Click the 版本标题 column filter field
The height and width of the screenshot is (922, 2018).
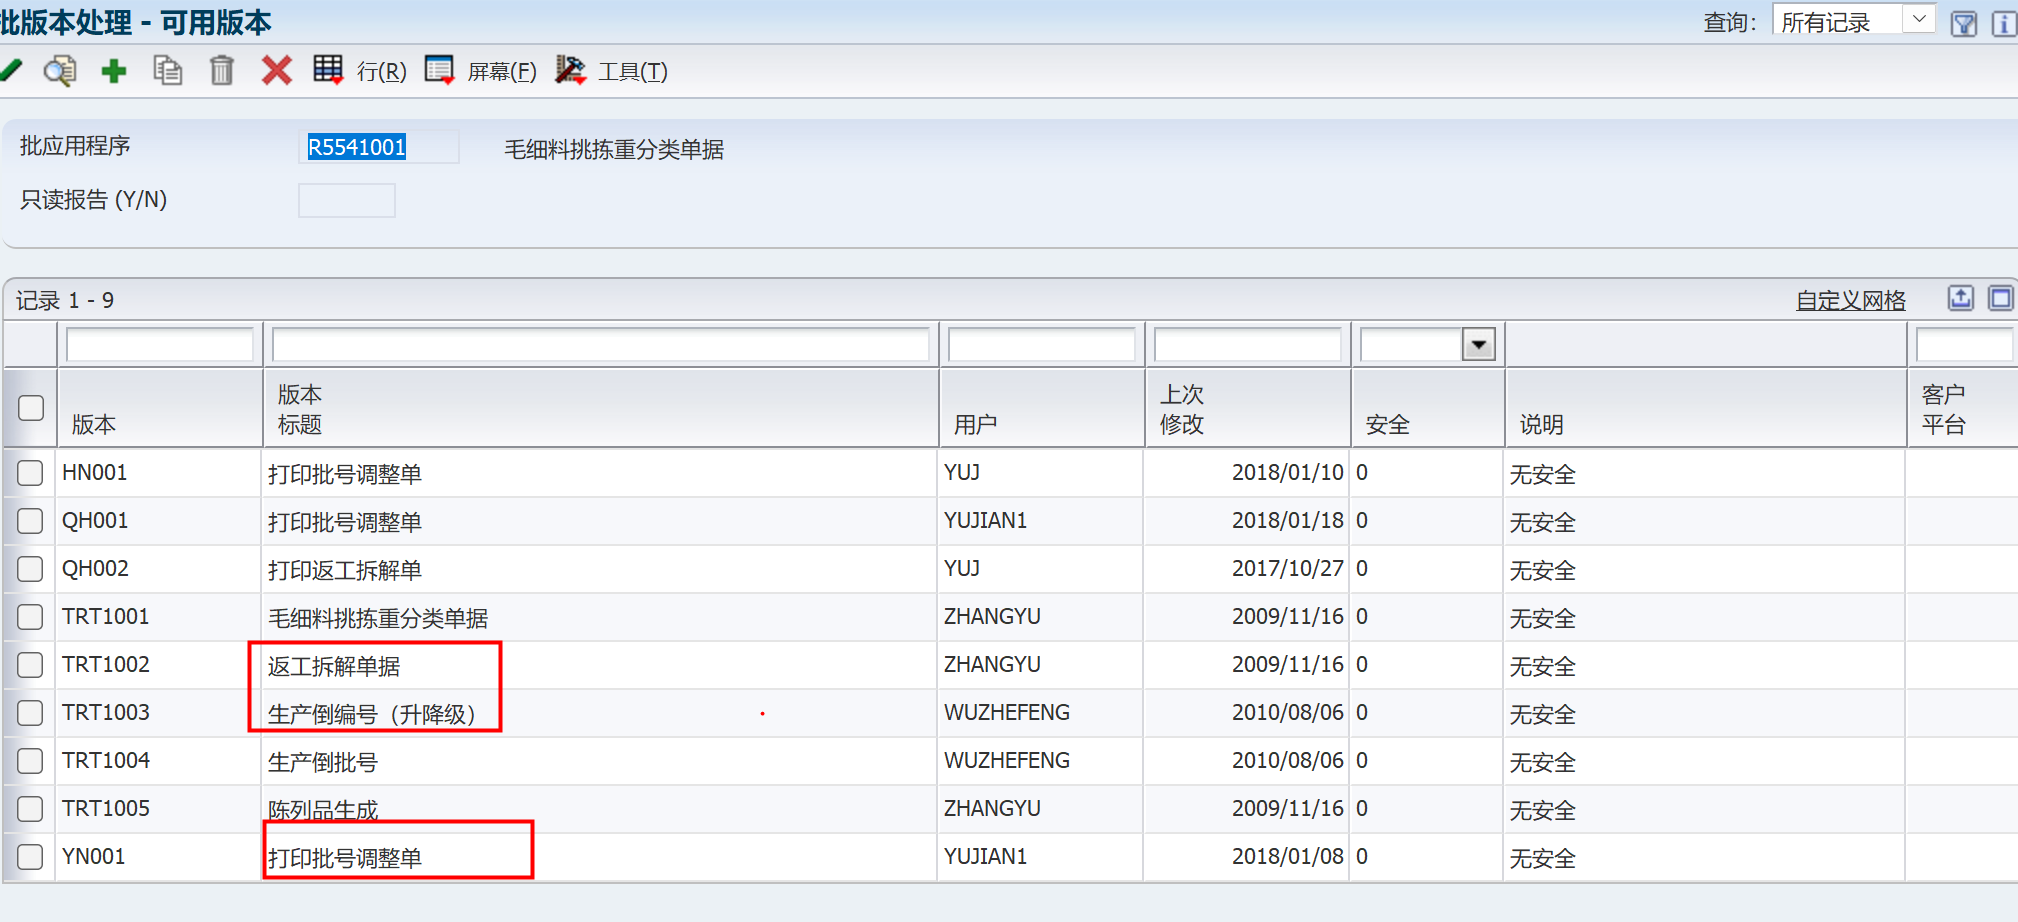tap(601, 345)
